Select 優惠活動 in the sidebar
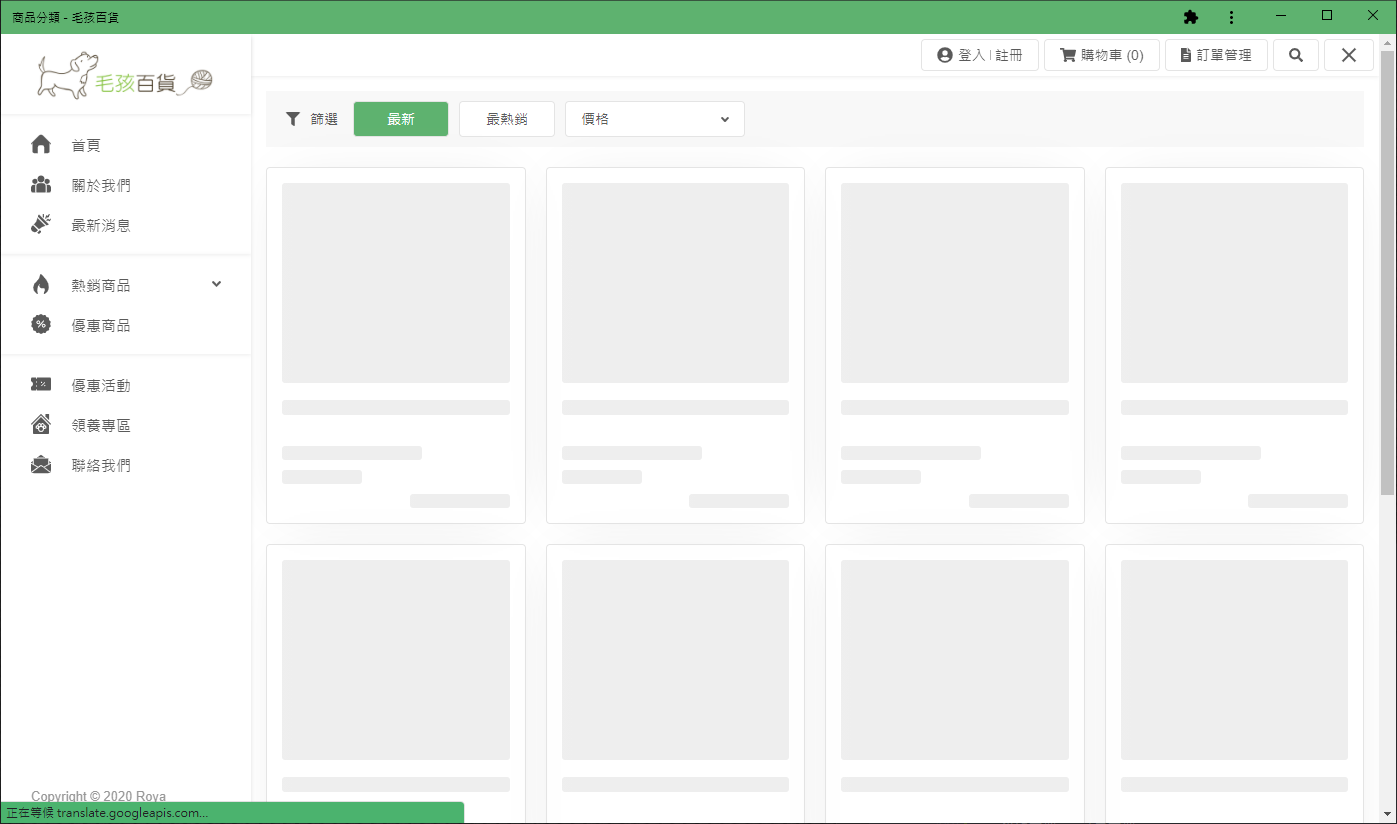1397x824 pixels. point(101,385)
